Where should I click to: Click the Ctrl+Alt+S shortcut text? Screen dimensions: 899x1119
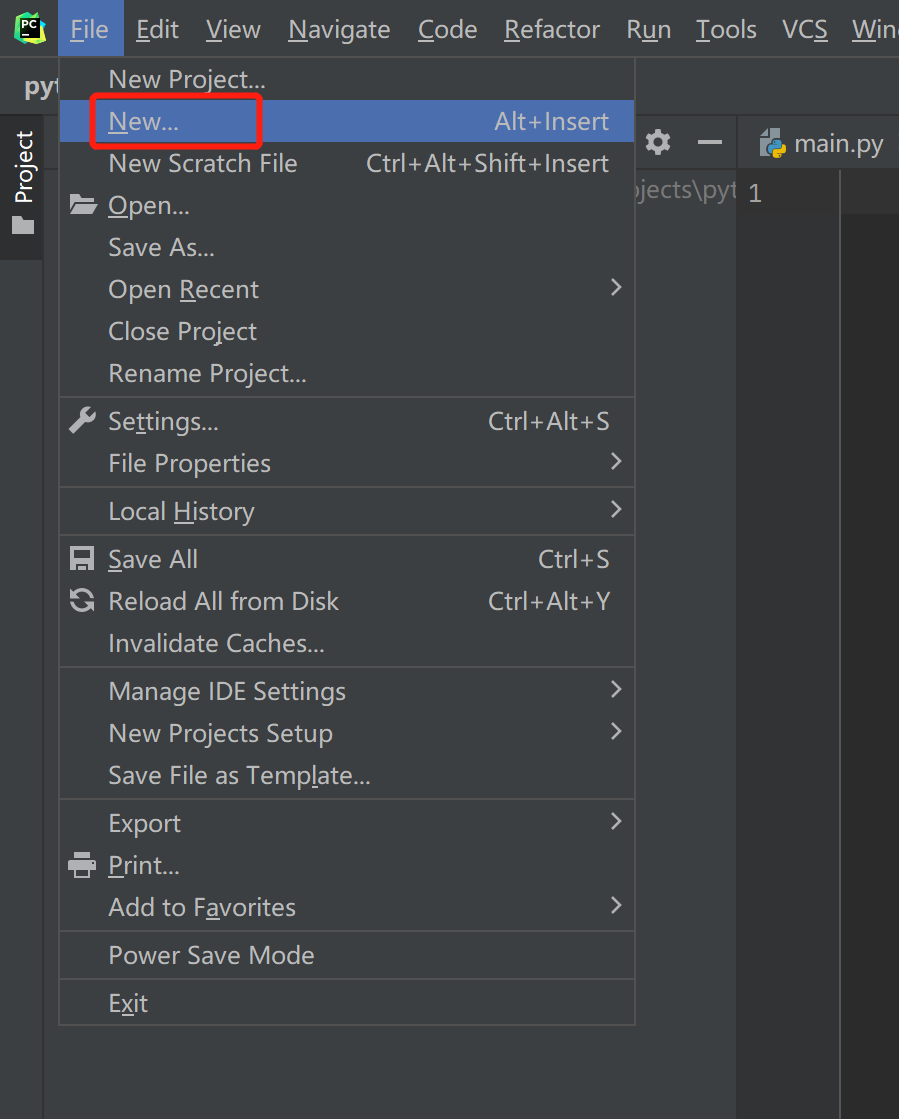click(549, 421)
